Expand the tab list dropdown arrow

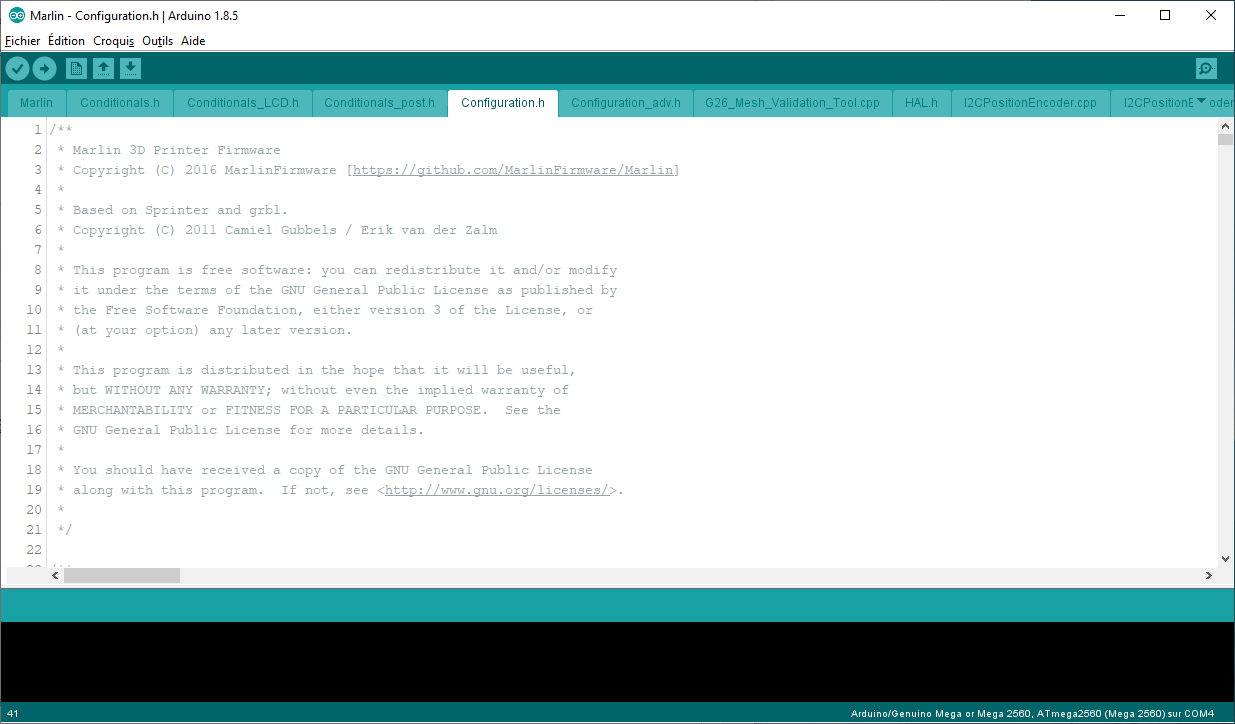click(x=1202, y=100)
